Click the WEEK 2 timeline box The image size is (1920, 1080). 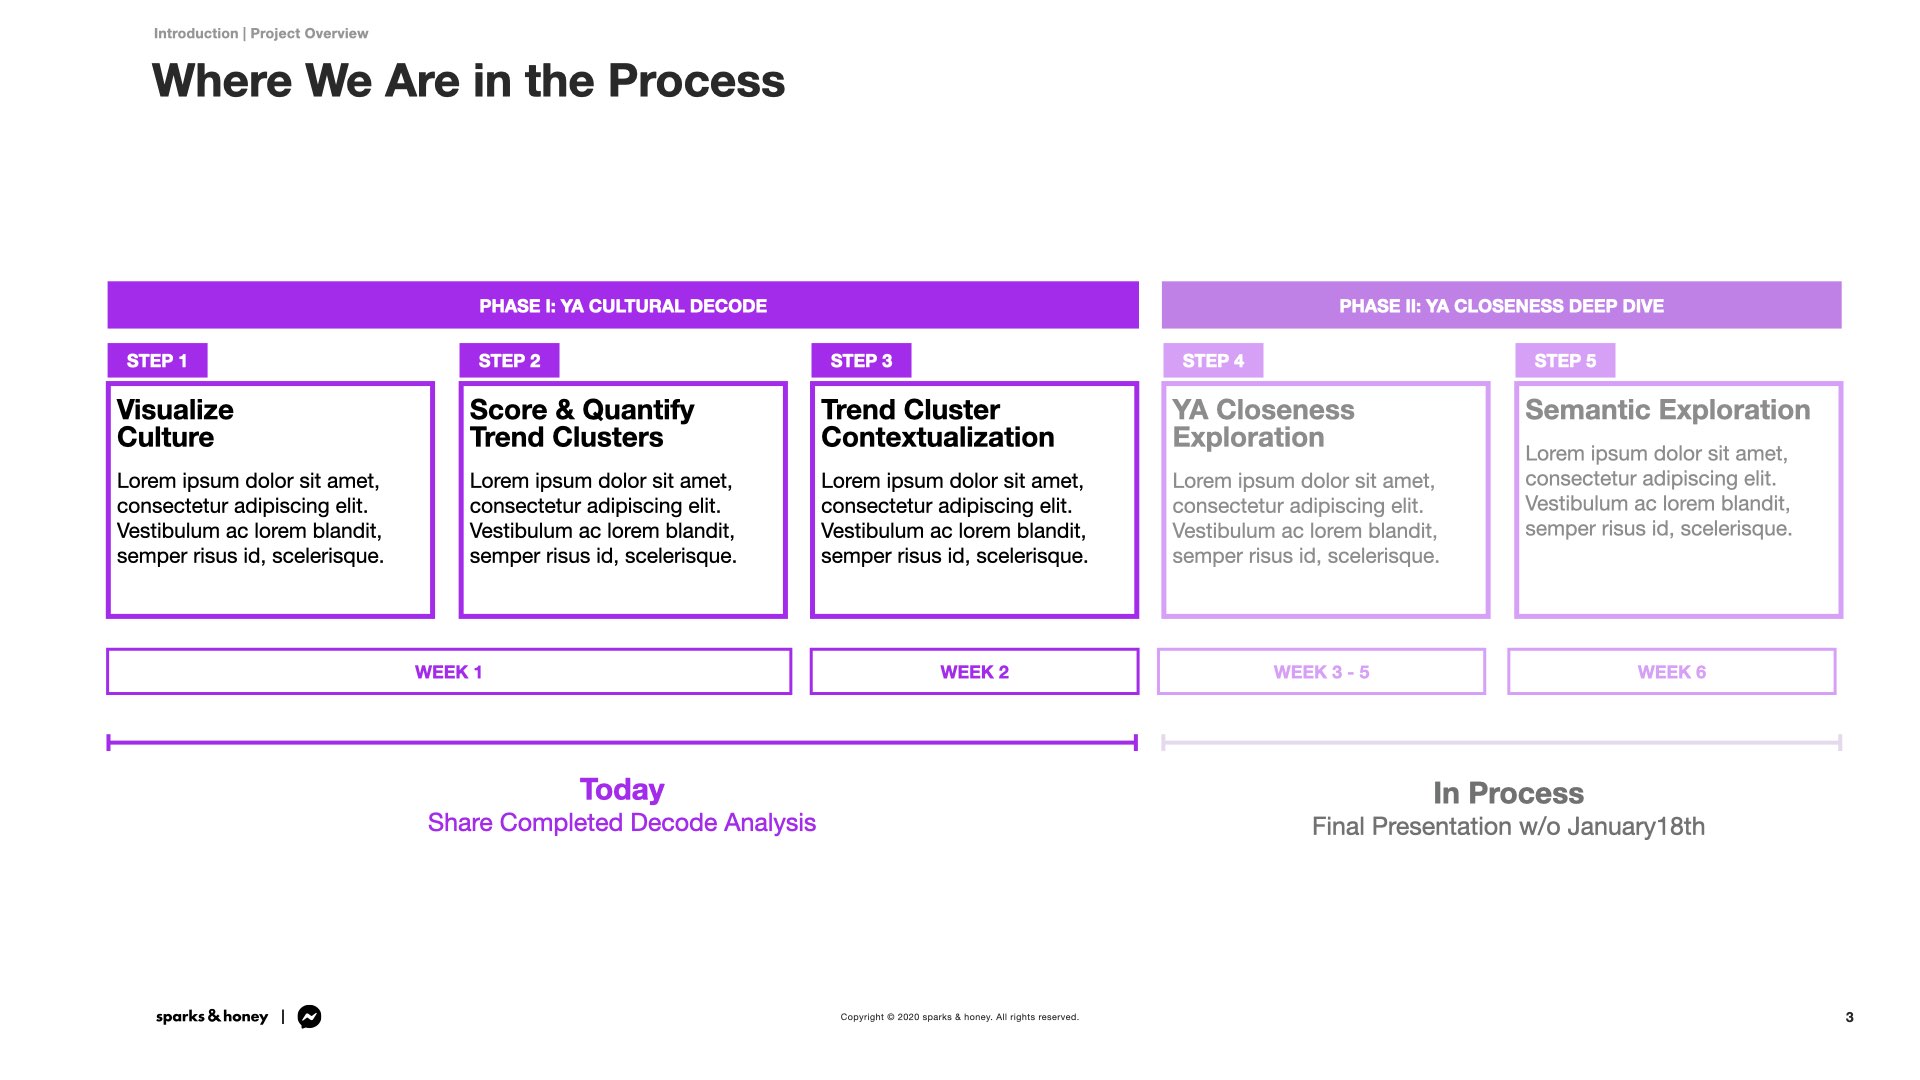(974, 672)
